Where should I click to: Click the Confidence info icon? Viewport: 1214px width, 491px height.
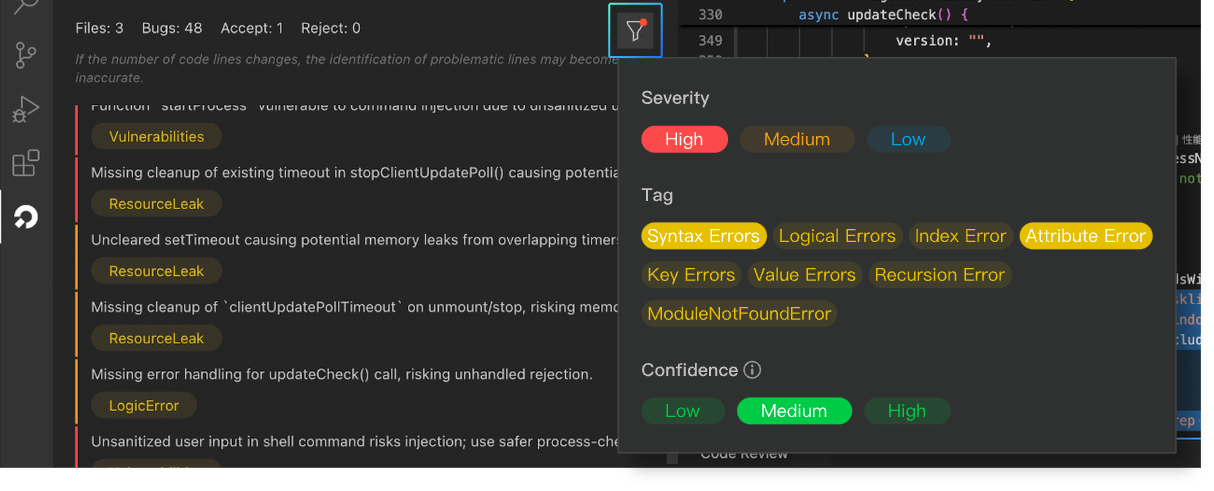(753, 370)
